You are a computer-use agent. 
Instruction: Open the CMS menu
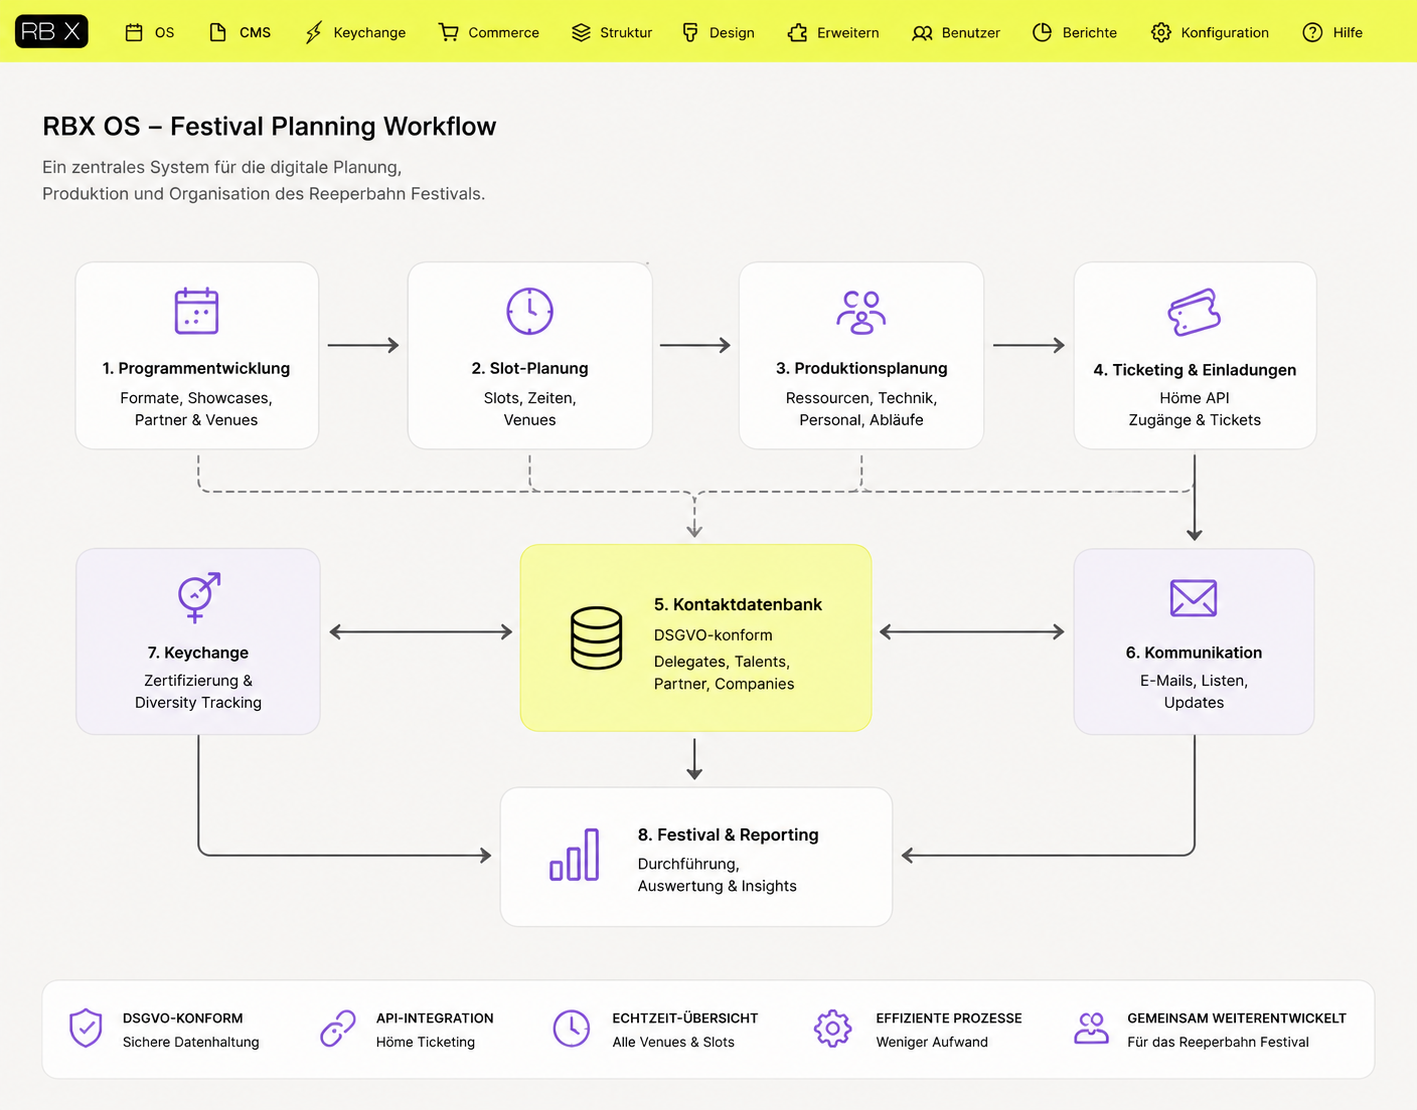pos(240,32)
